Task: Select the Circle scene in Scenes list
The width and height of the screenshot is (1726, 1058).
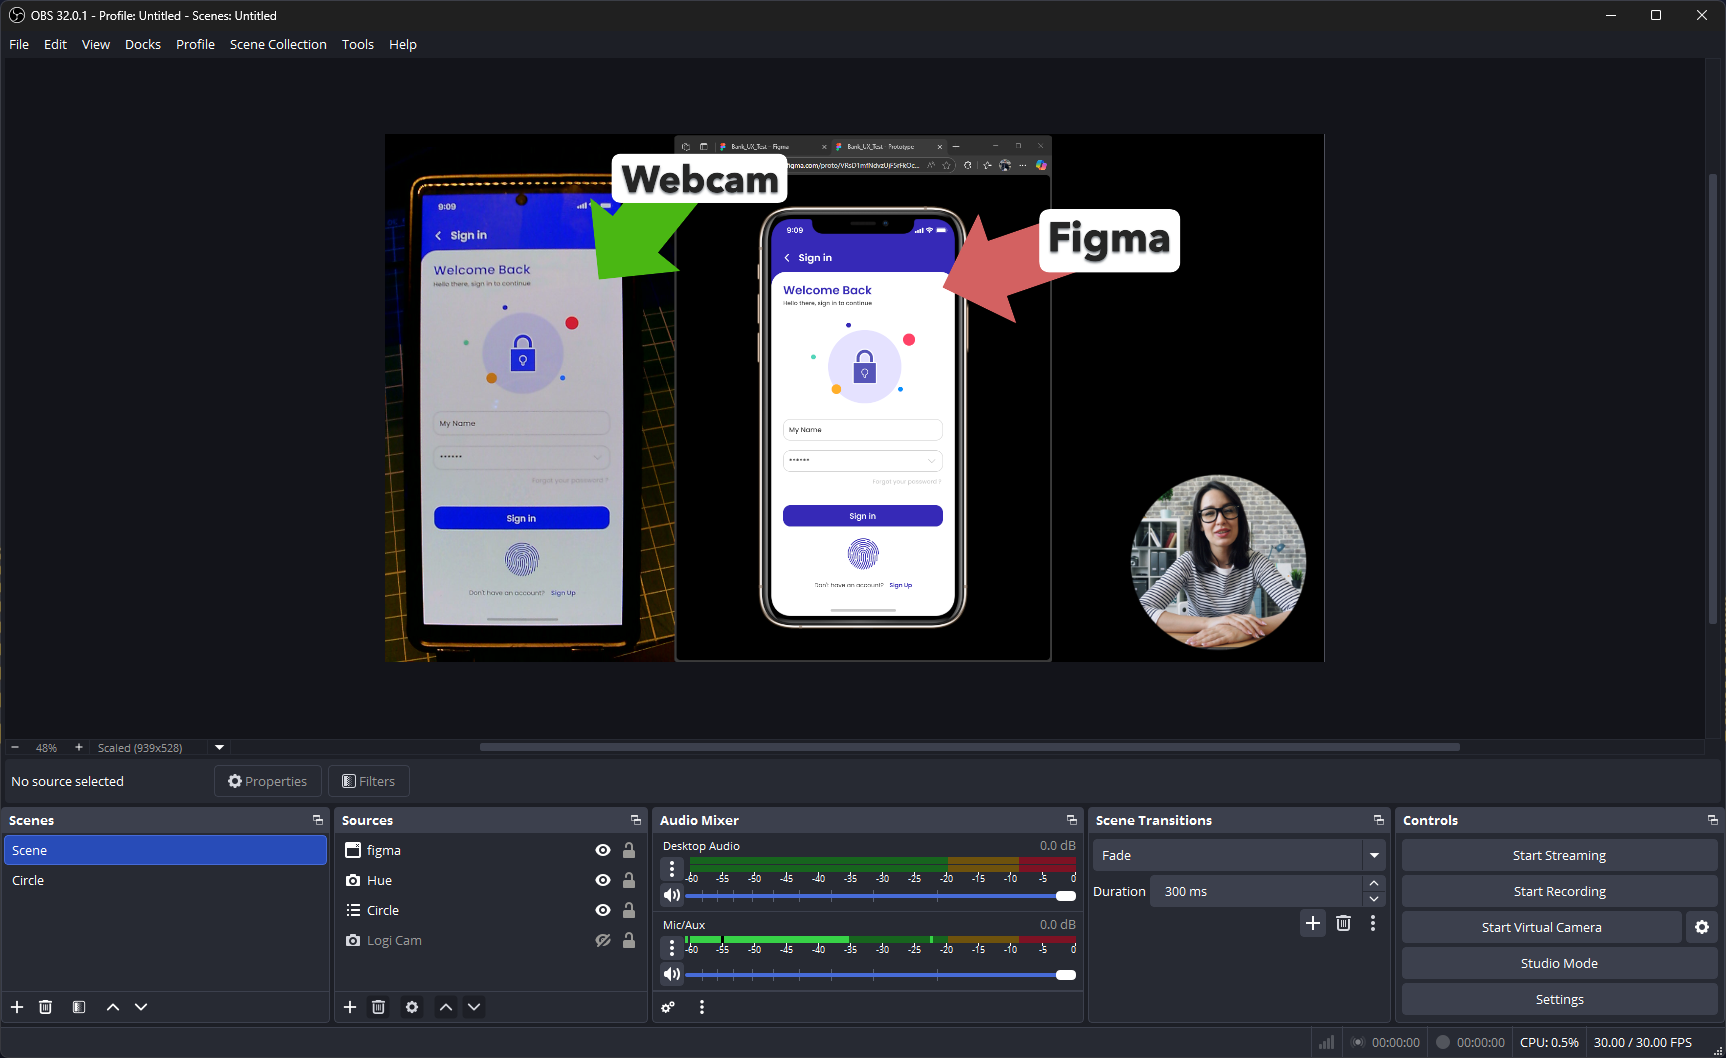Action: [28, 880]
